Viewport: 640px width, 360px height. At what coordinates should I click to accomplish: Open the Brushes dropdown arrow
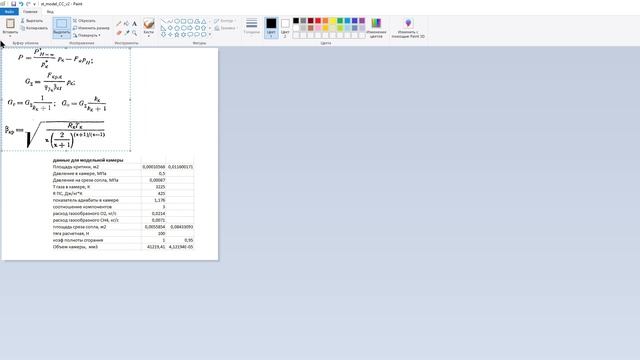[x=149, y=36]
